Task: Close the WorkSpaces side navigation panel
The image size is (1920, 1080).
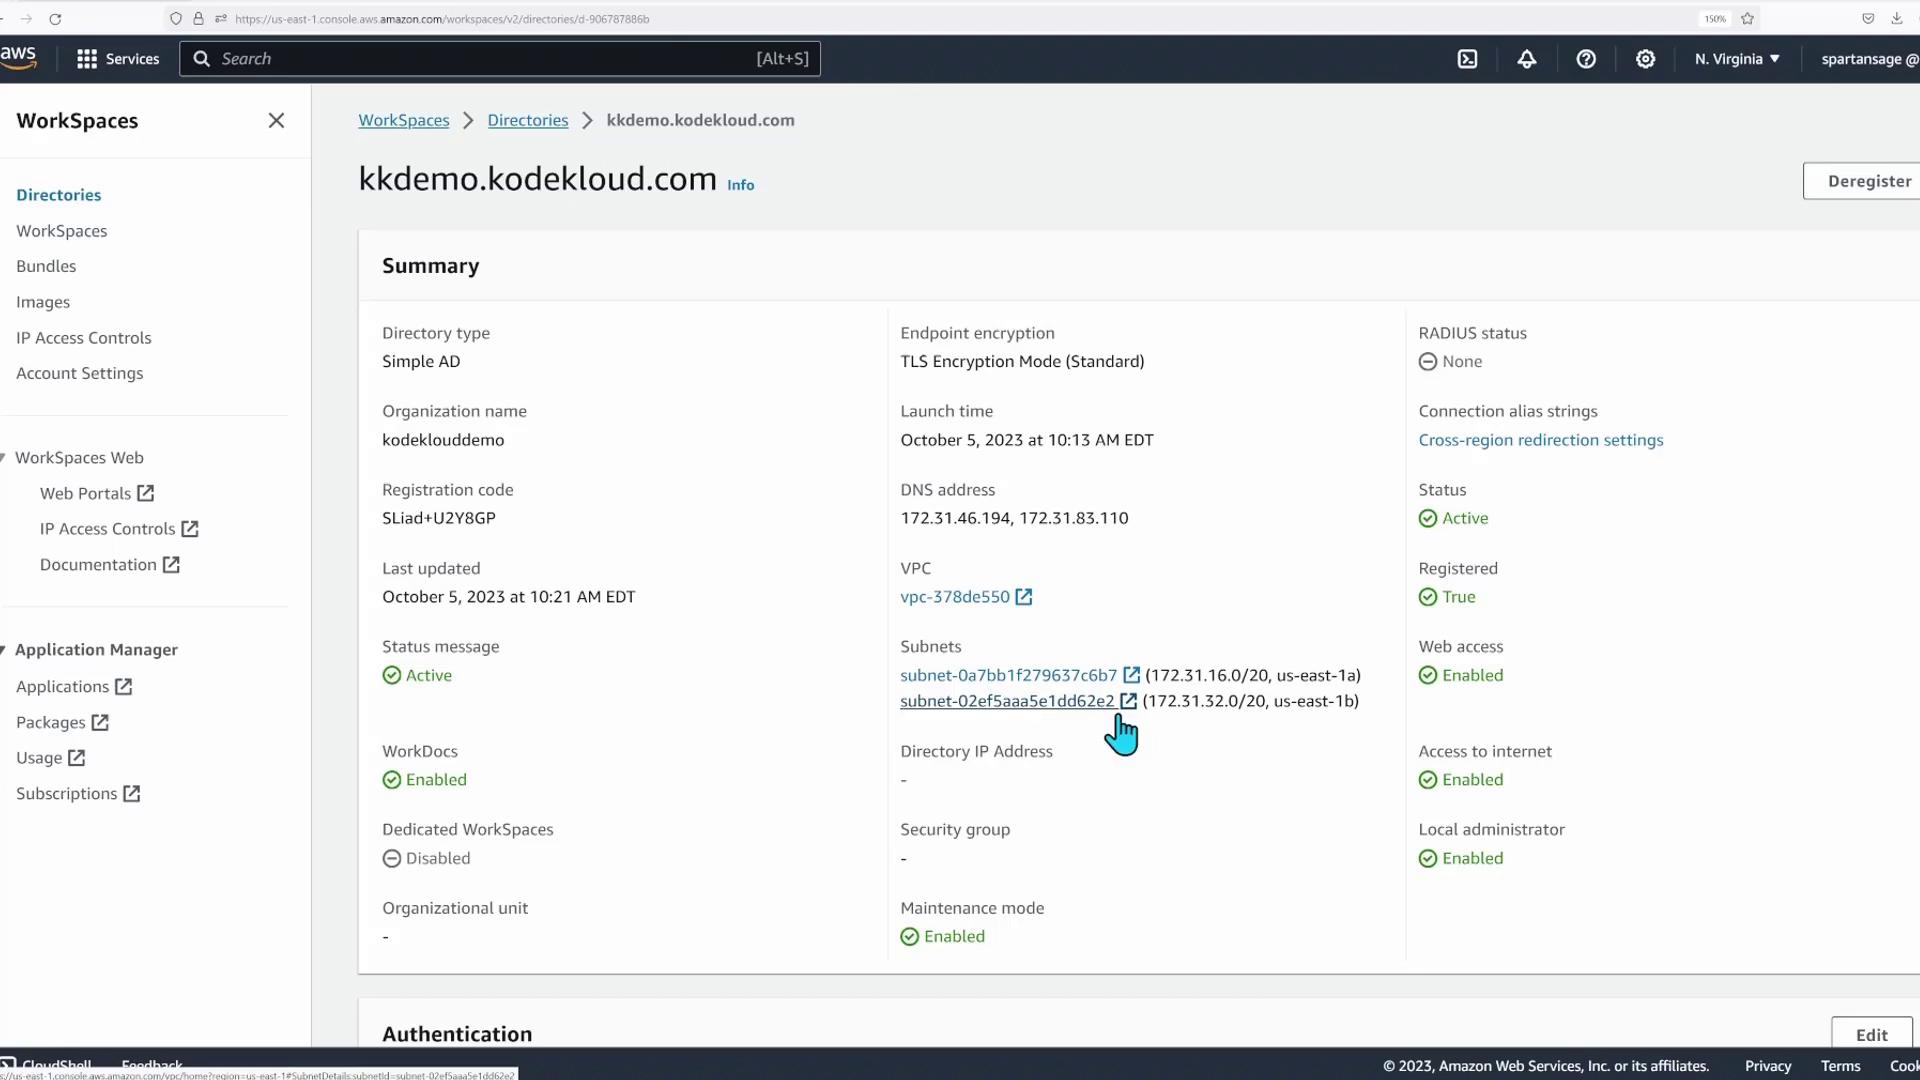Action: (276, 120)
